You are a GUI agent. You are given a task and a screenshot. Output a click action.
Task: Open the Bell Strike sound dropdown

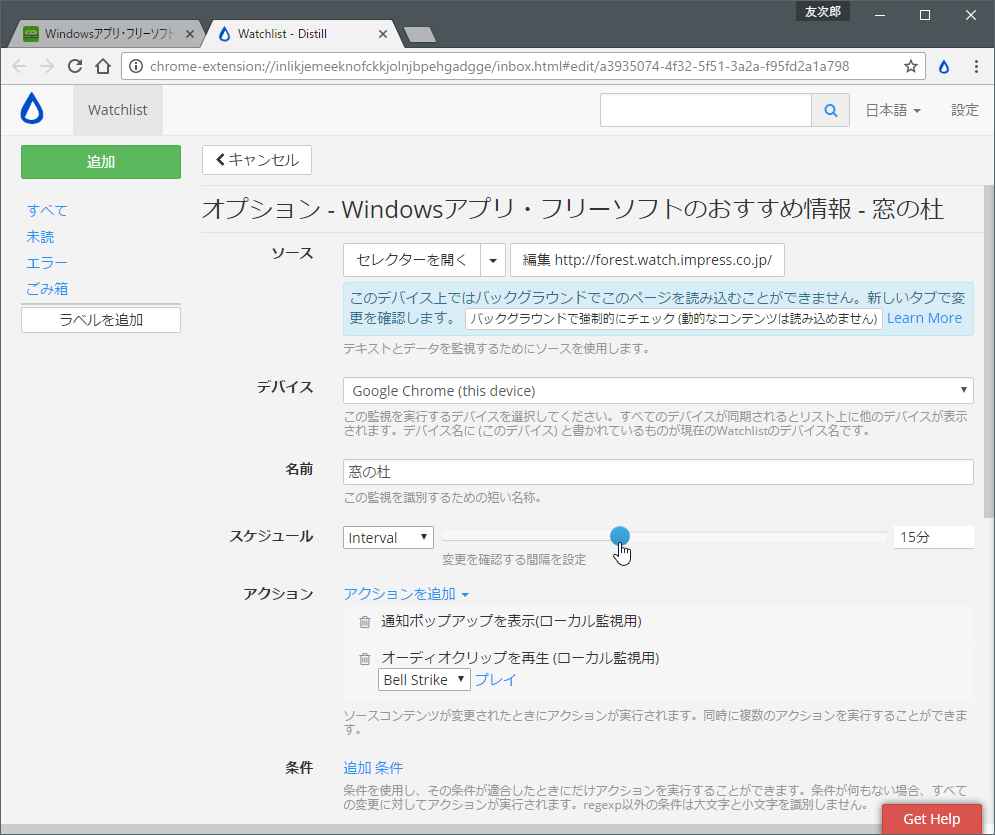pos(423,679)
